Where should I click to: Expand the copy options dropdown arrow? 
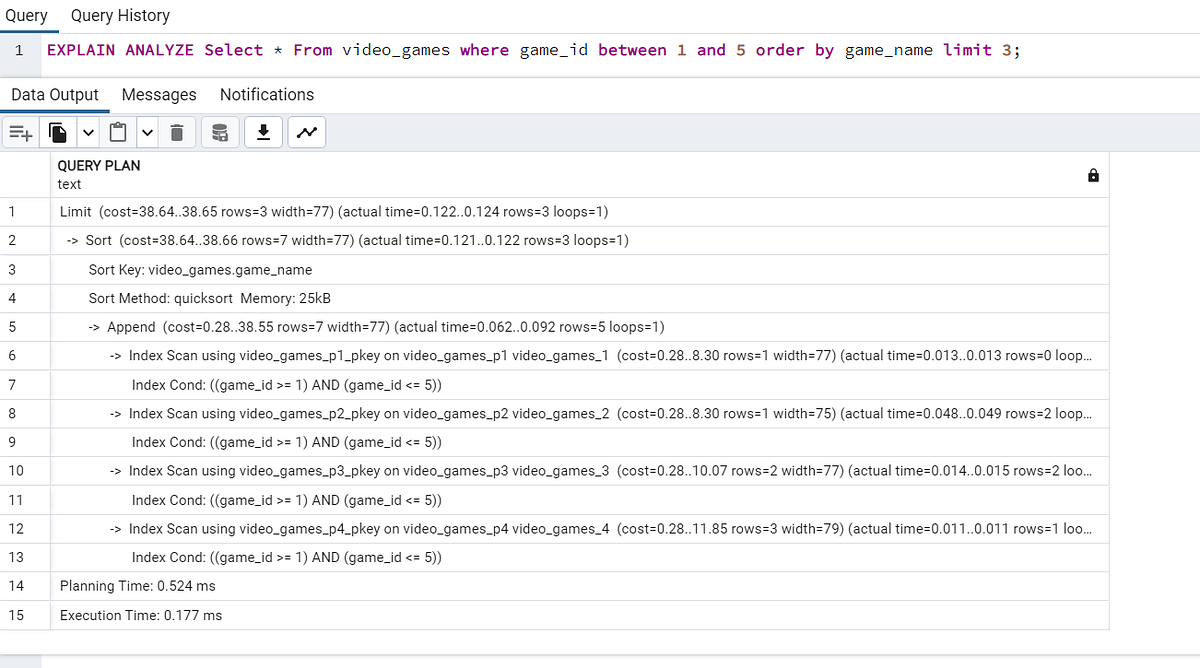tap(88, 132)
